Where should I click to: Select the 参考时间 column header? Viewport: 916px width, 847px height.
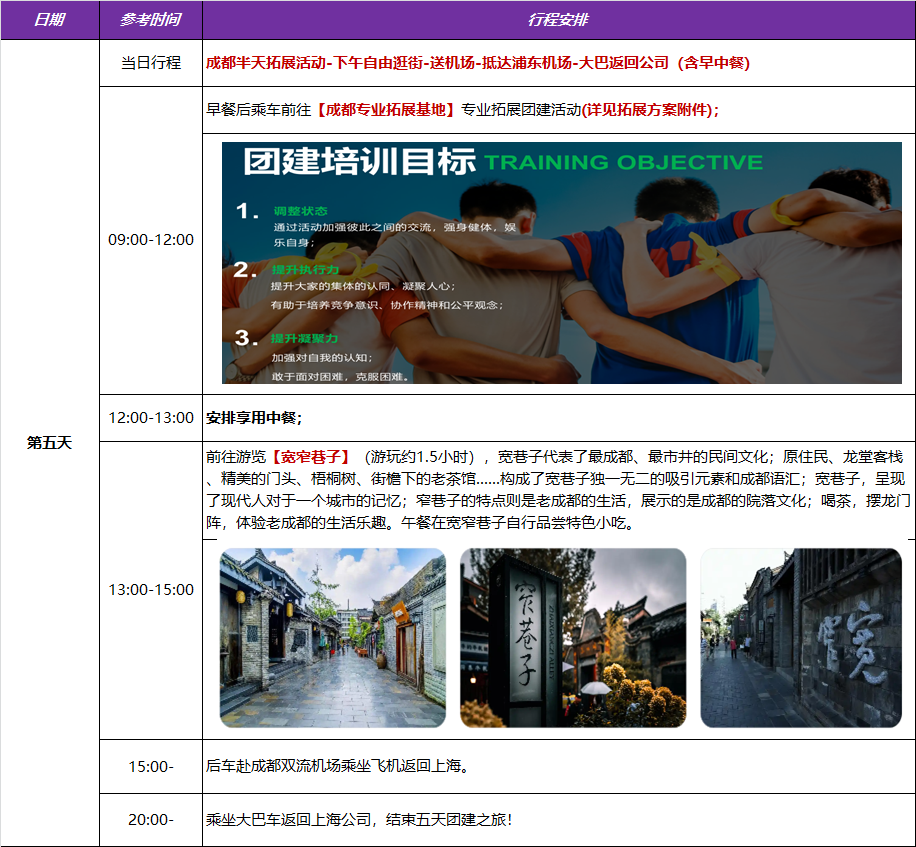click(150, 20)
